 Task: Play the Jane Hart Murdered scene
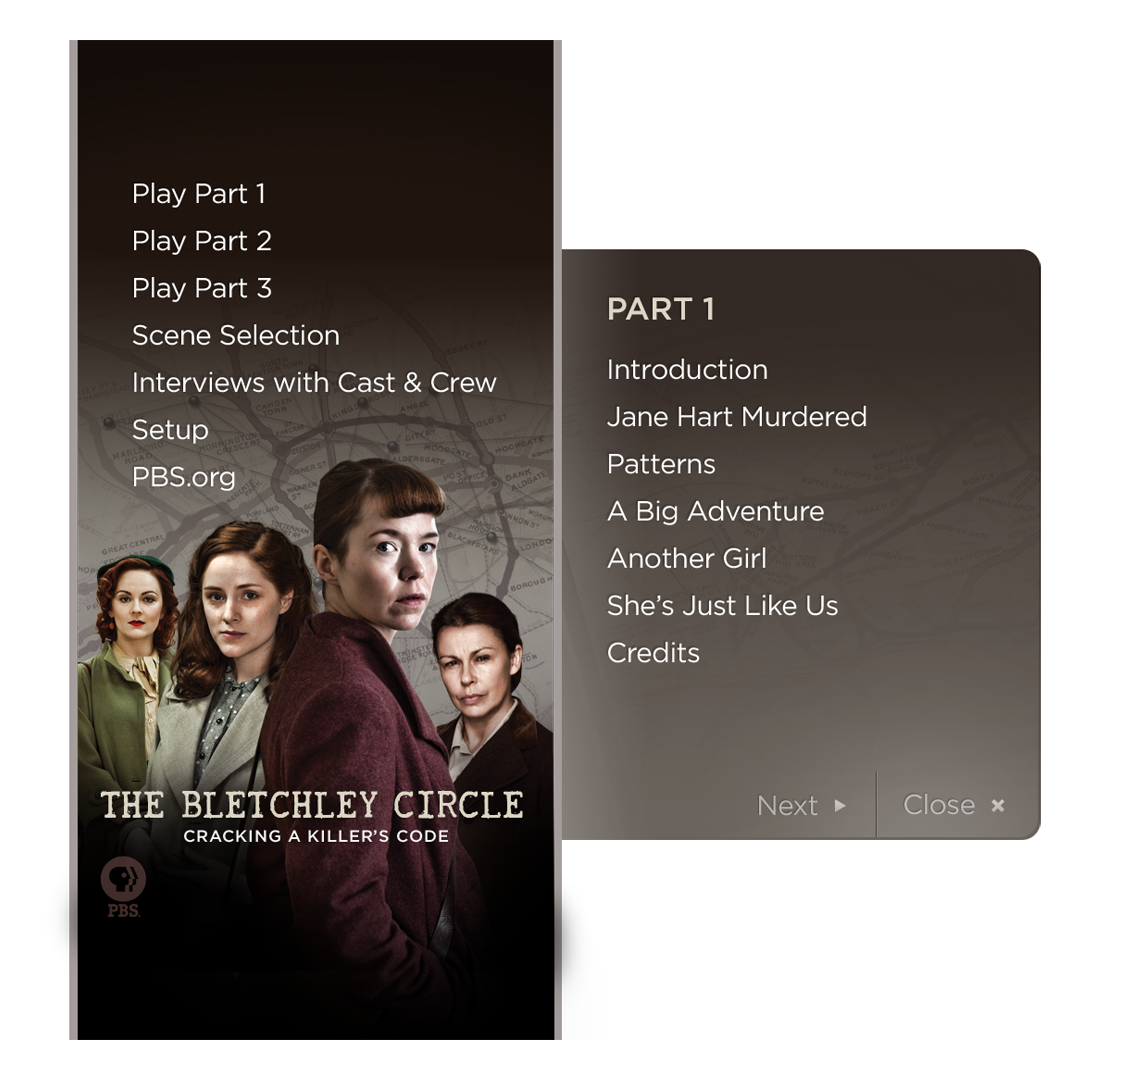(737, 417)
